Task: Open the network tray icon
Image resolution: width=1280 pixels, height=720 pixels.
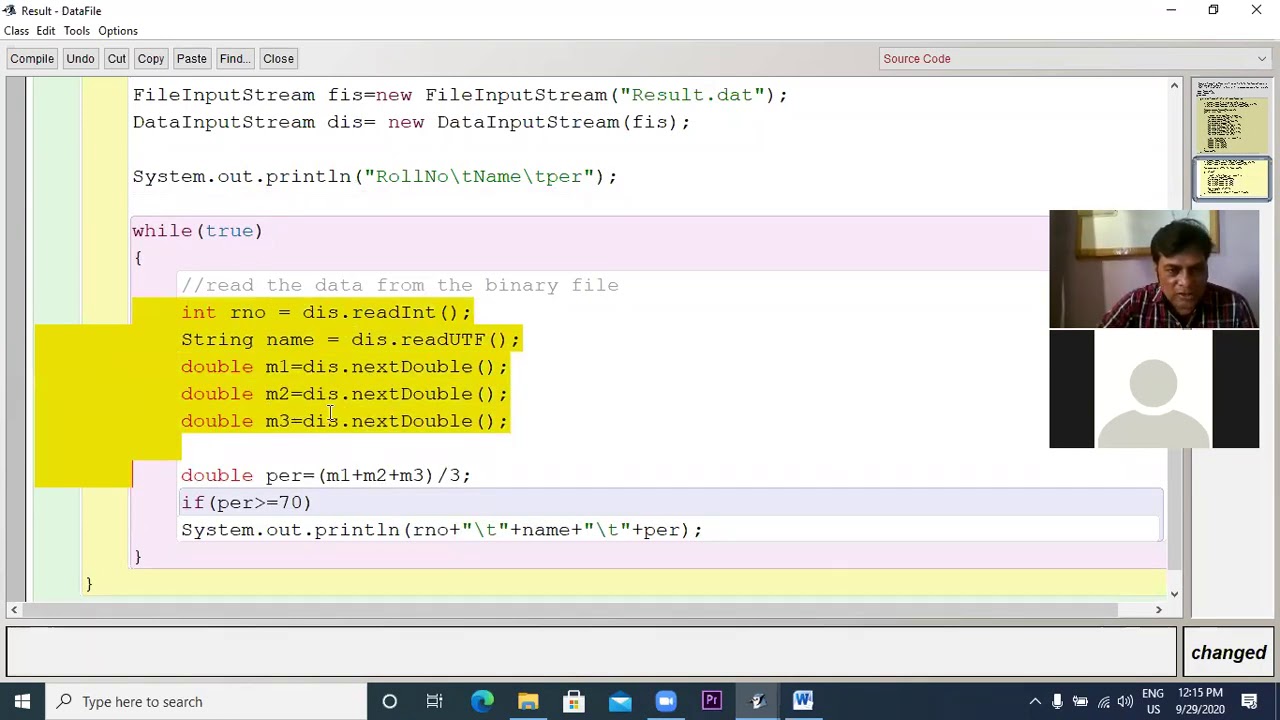Action: tap(1104, 702)
